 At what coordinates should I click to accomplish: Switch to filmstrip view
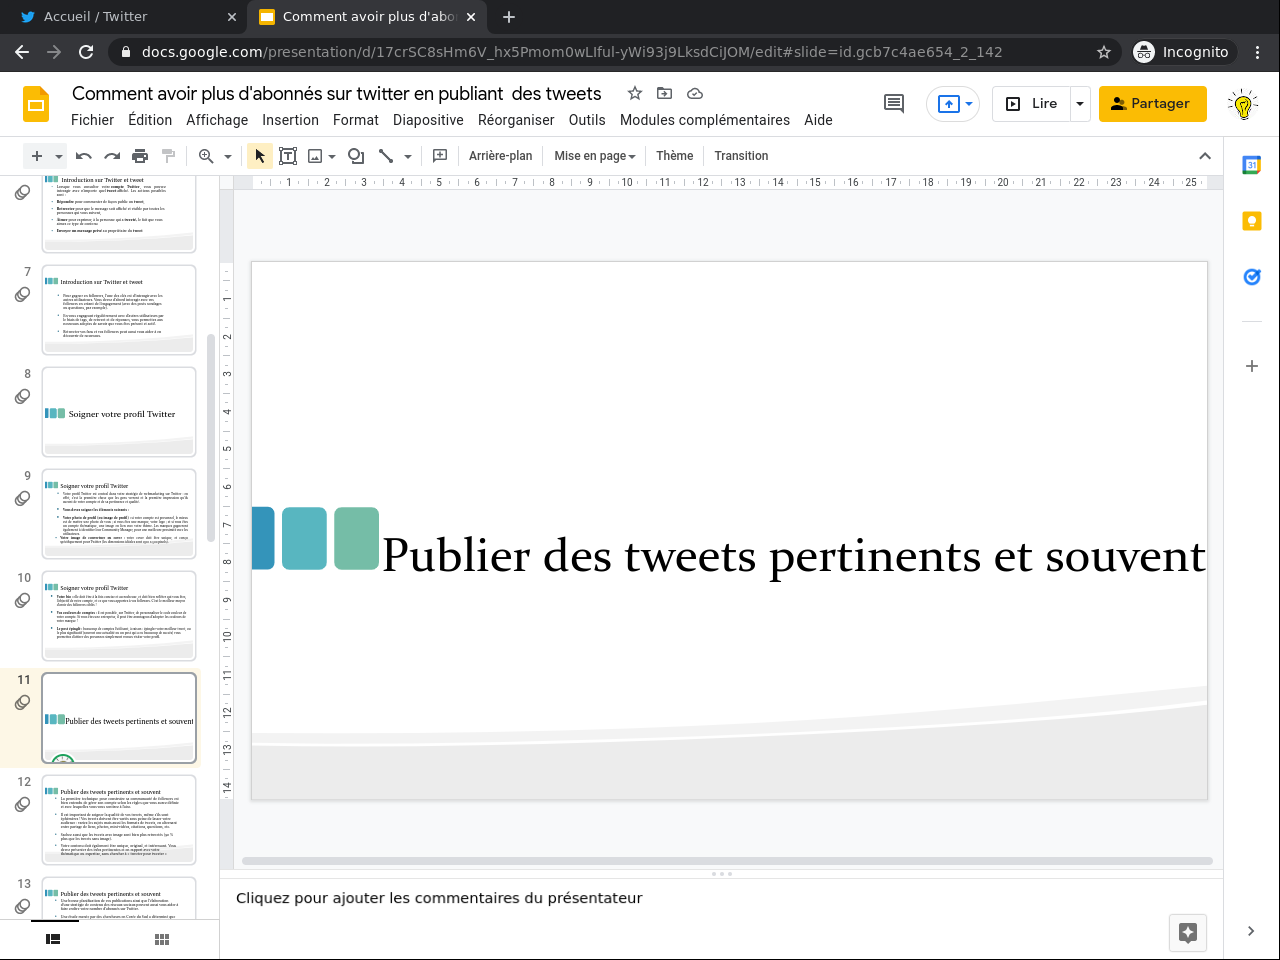point(53,939)
